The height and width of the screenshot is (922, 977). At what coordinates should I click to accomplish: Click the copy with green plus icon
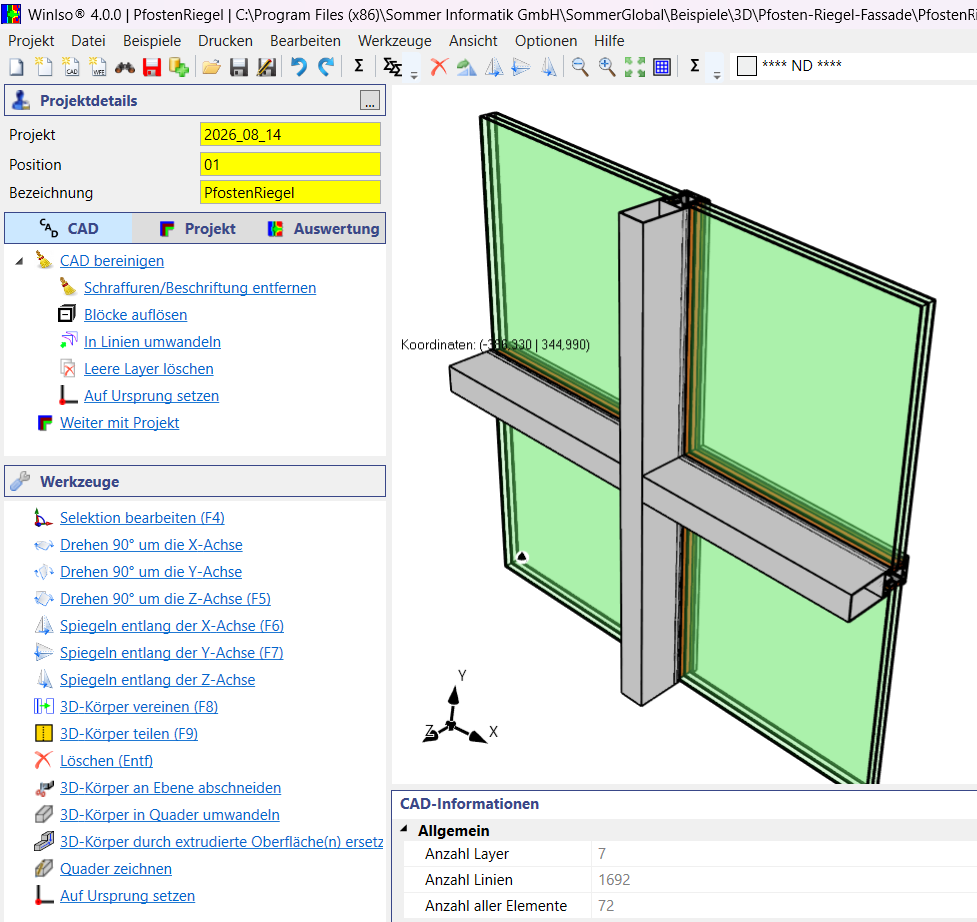click(179, 67)
